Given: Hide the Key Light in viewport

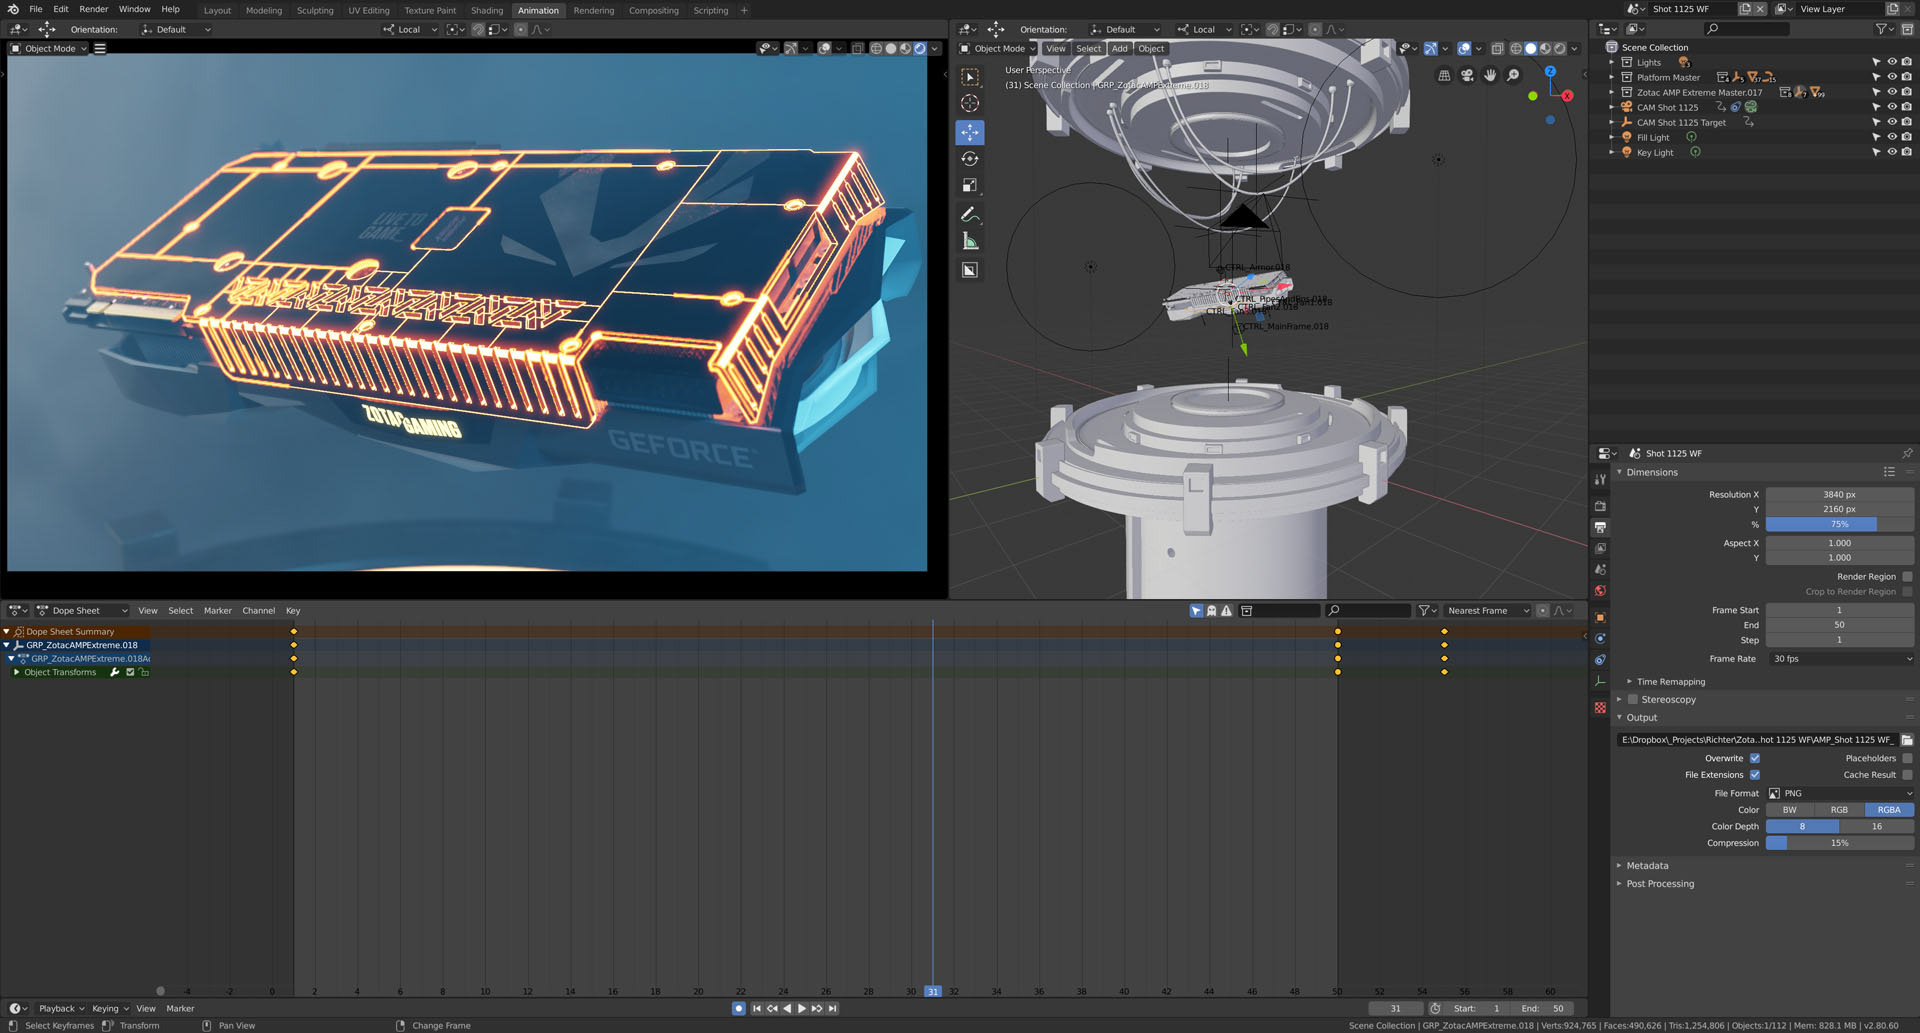Looking at the screenshot, I should [1892, 152].
